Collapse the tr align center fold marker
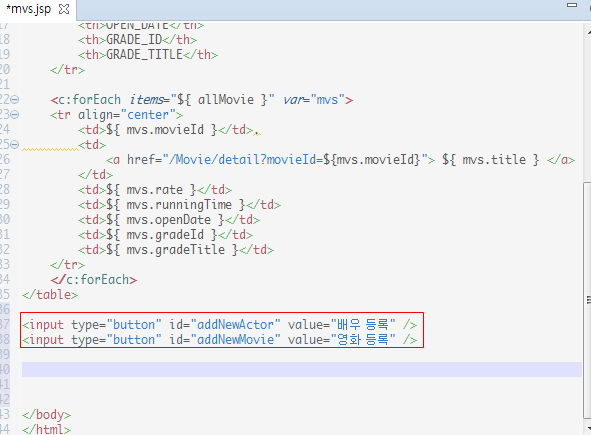 tap(14, 115)
